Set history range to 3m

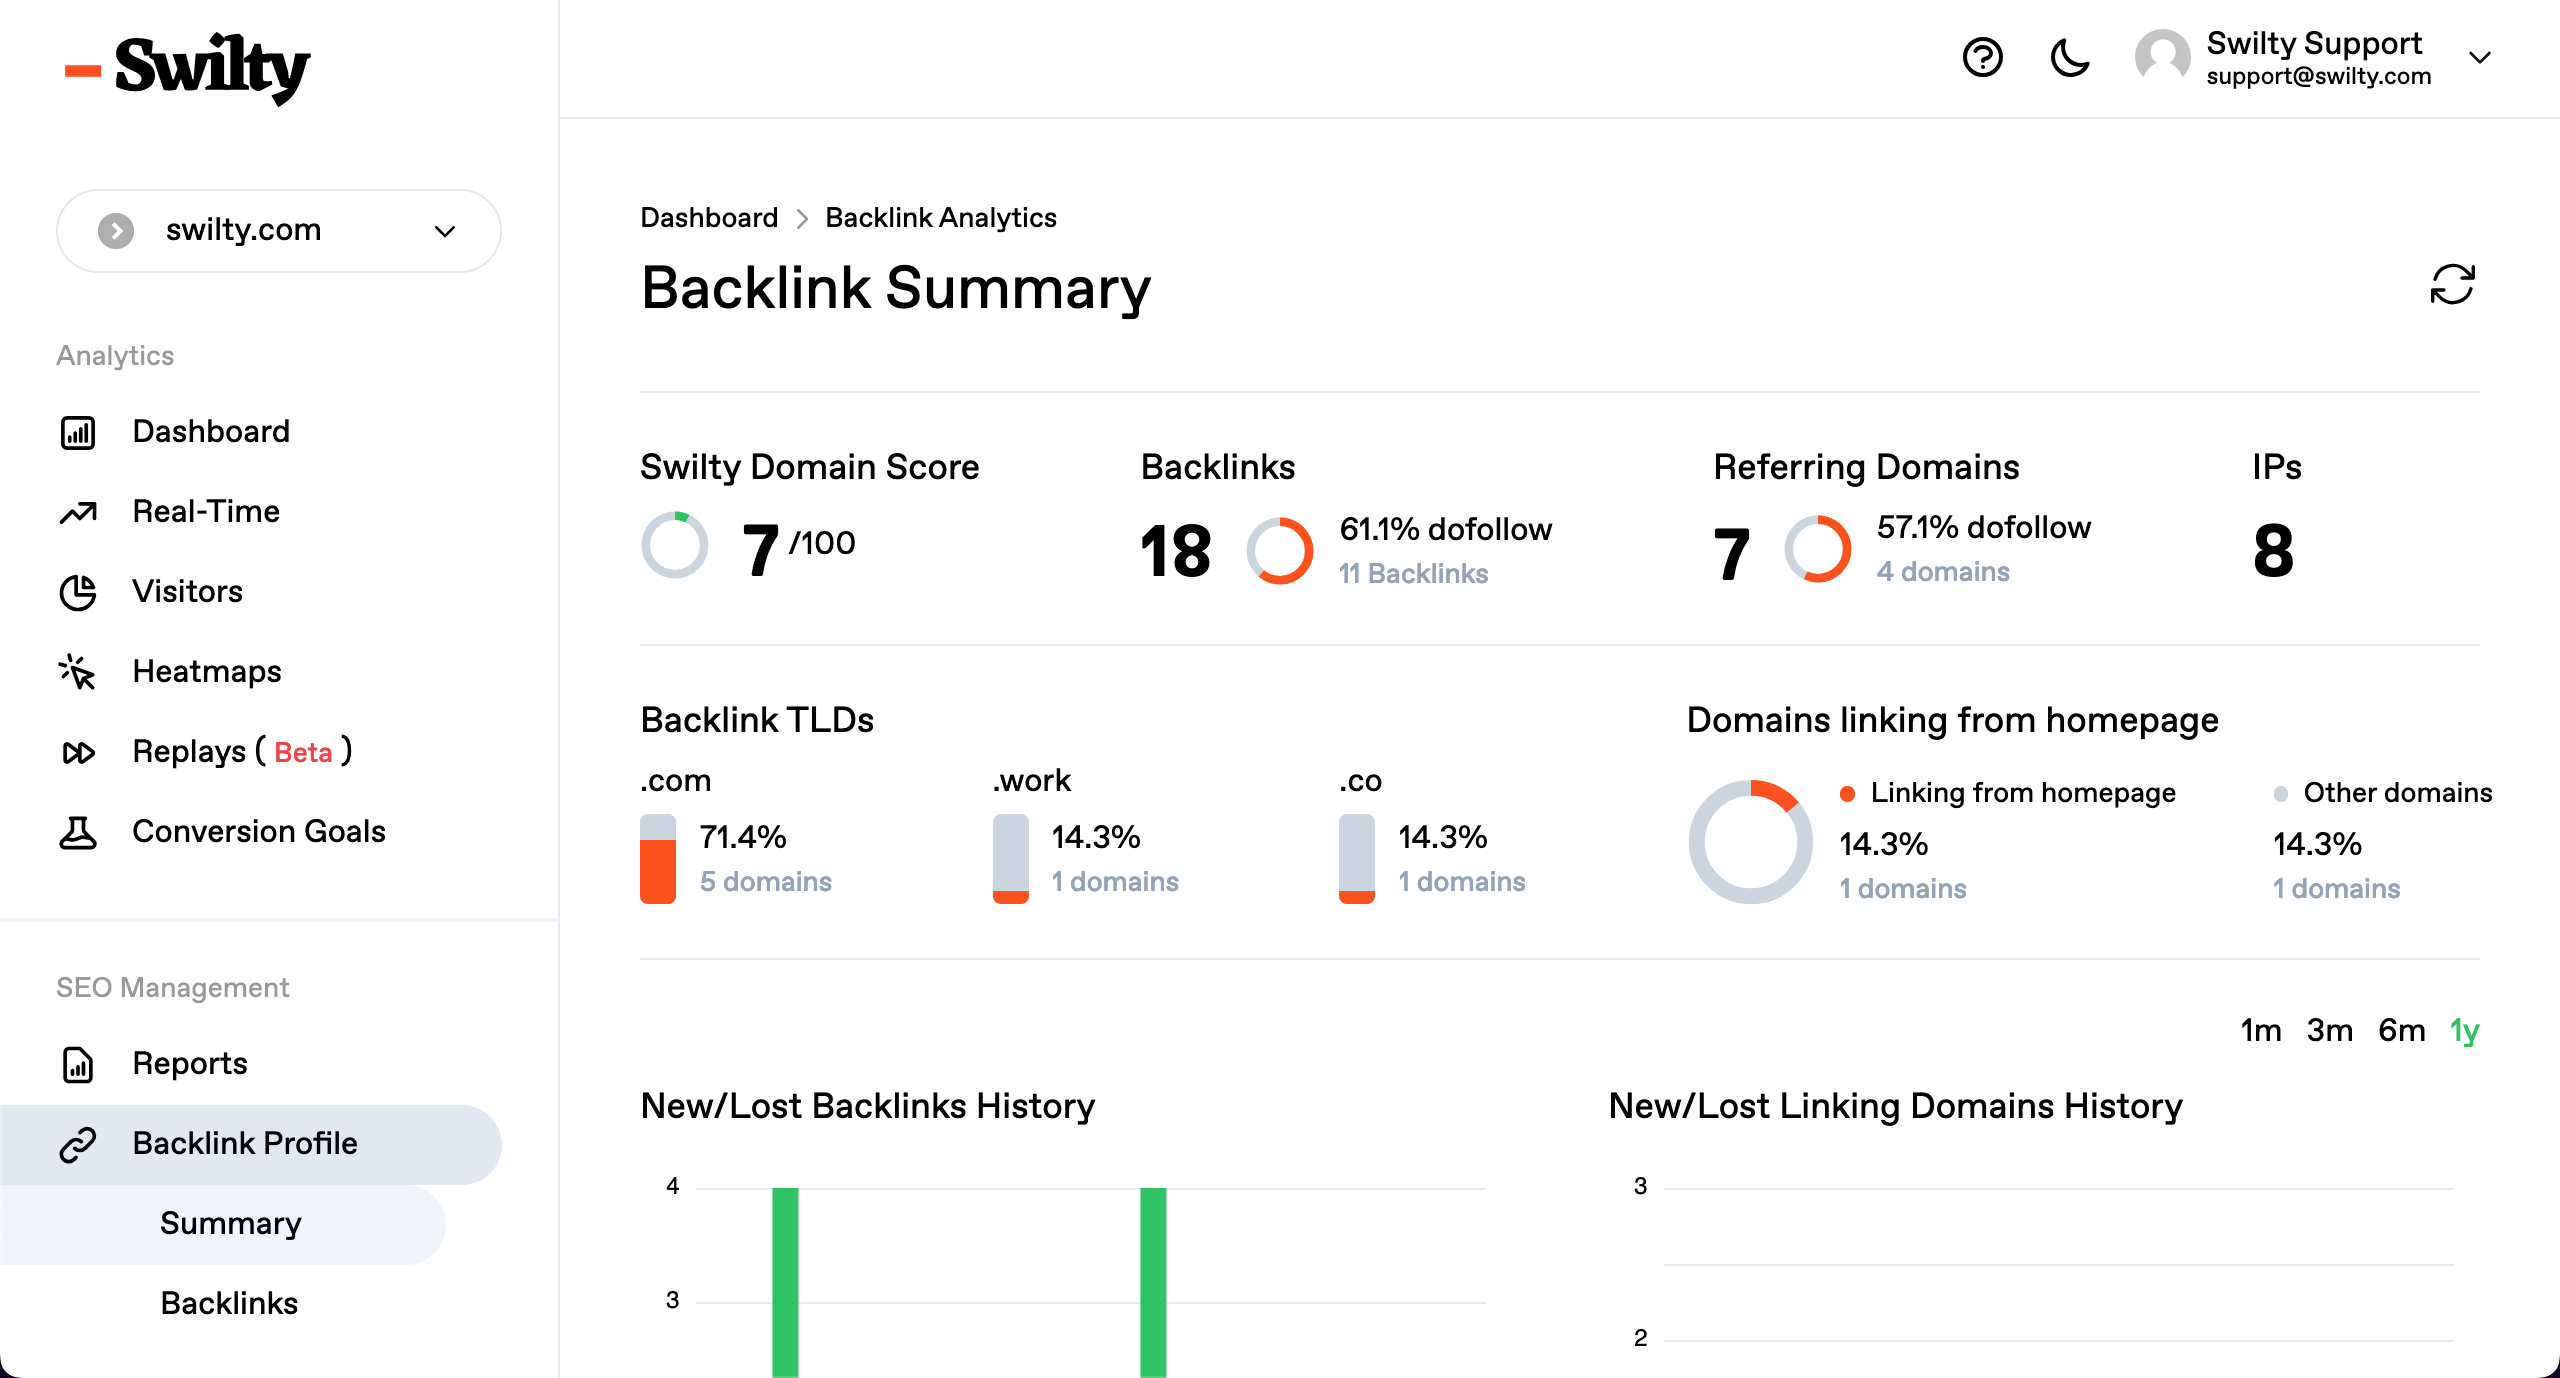coord(2329,1031)
